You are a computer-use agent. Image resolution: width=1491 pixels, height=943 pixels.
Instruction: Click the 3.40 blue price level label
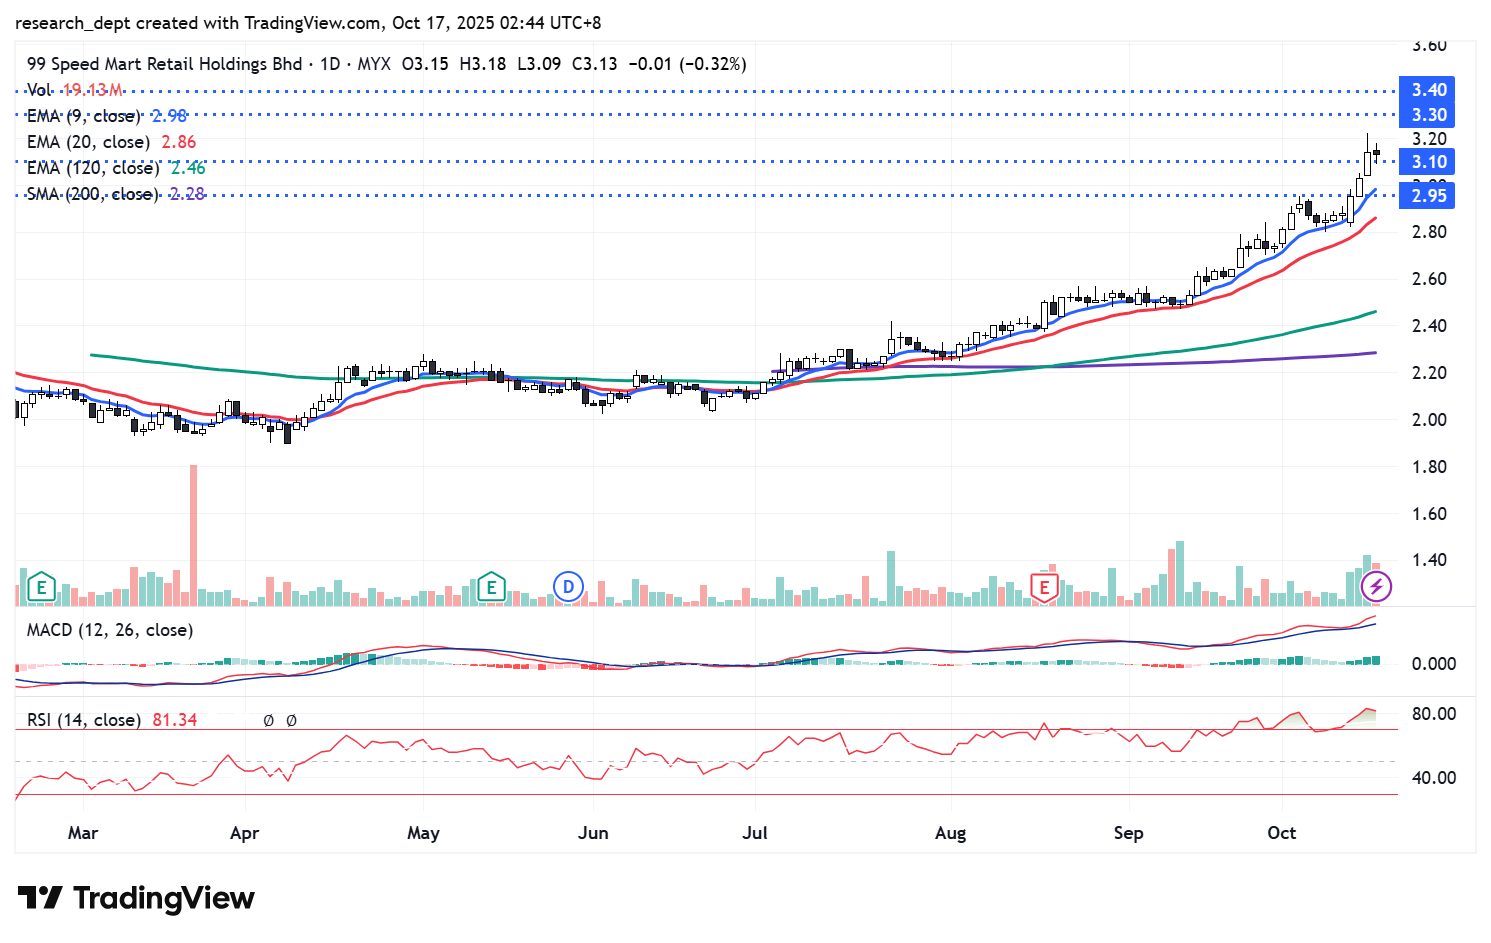(x=1427, y=90)
